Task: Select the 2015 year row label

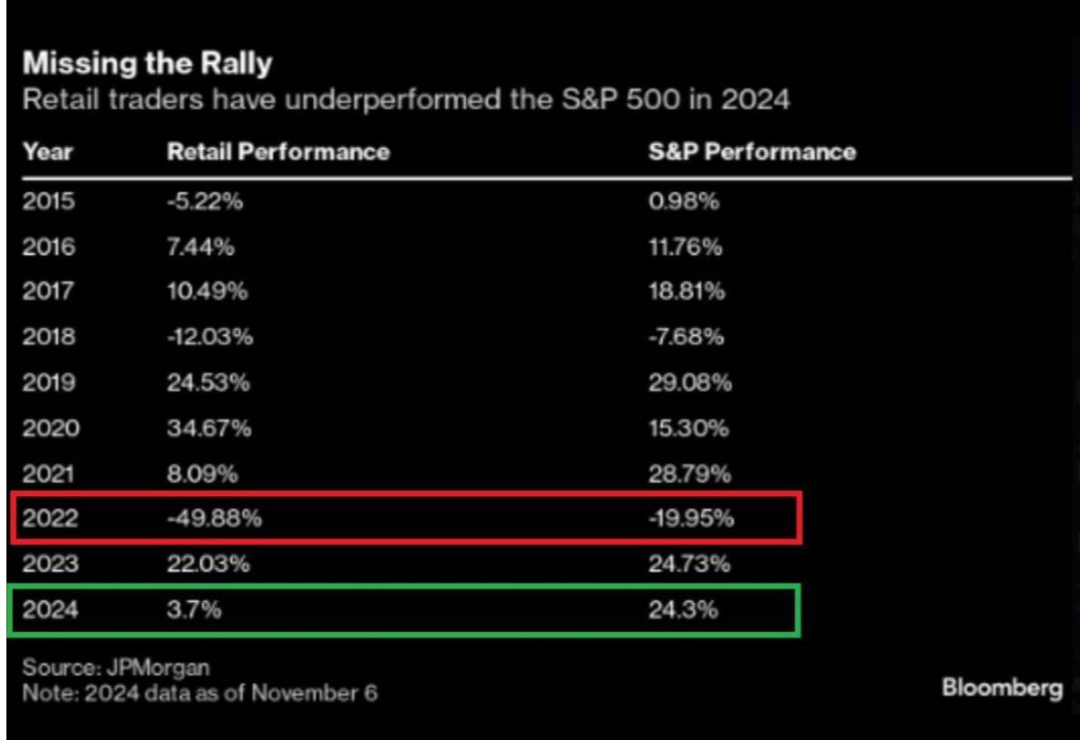Action: tap(48, 201)
